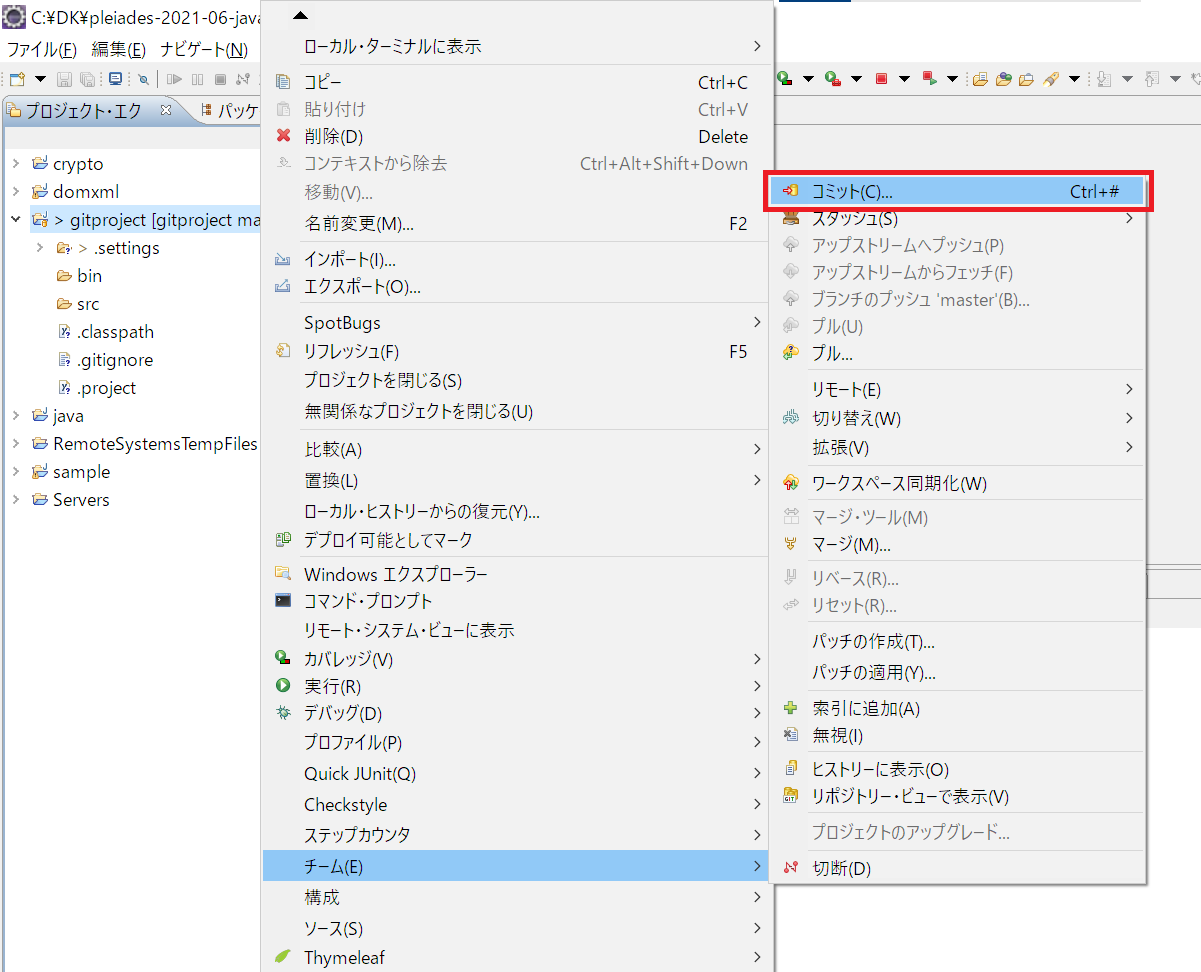Screen dimensions: 1201x972
Task: Choose Windows エクスプローラー menu entry
Action: pos(515,574)
